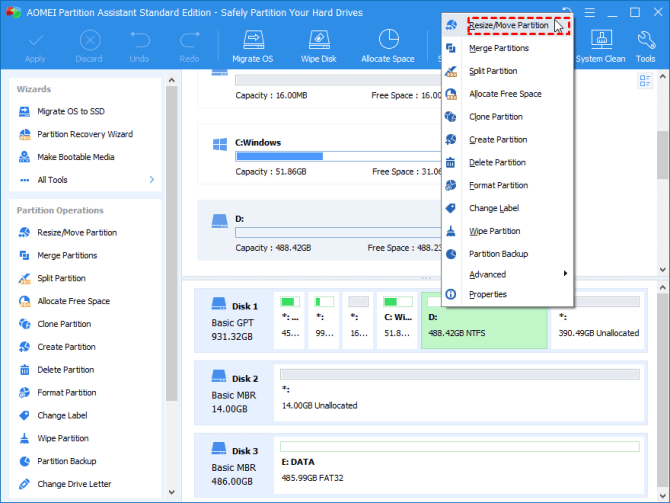Select the 45... partition block on Disk 1
Viewport: 670px width, 503px height.
[x=290, y=321]
